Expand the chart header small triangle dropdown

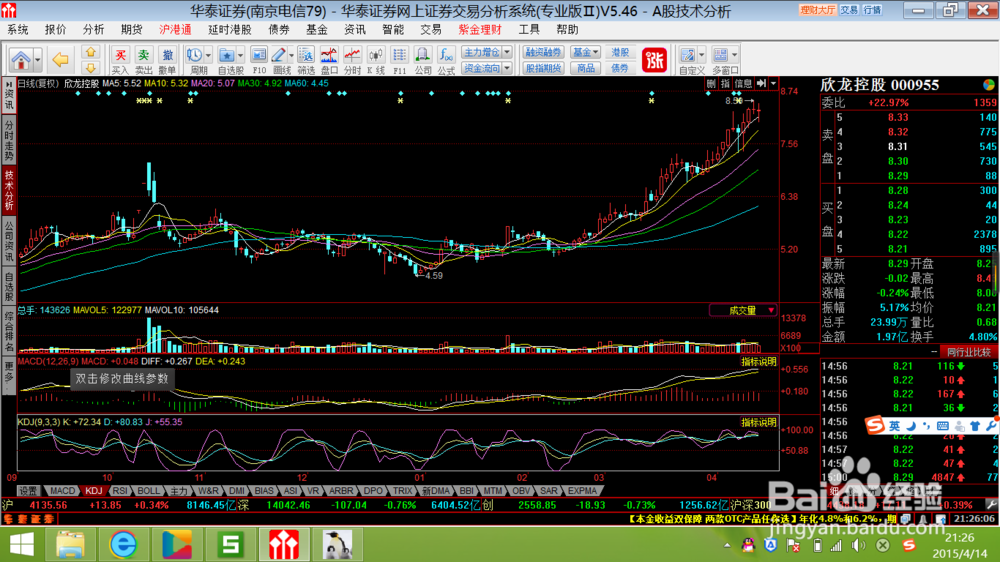click(x=774, y=84)
